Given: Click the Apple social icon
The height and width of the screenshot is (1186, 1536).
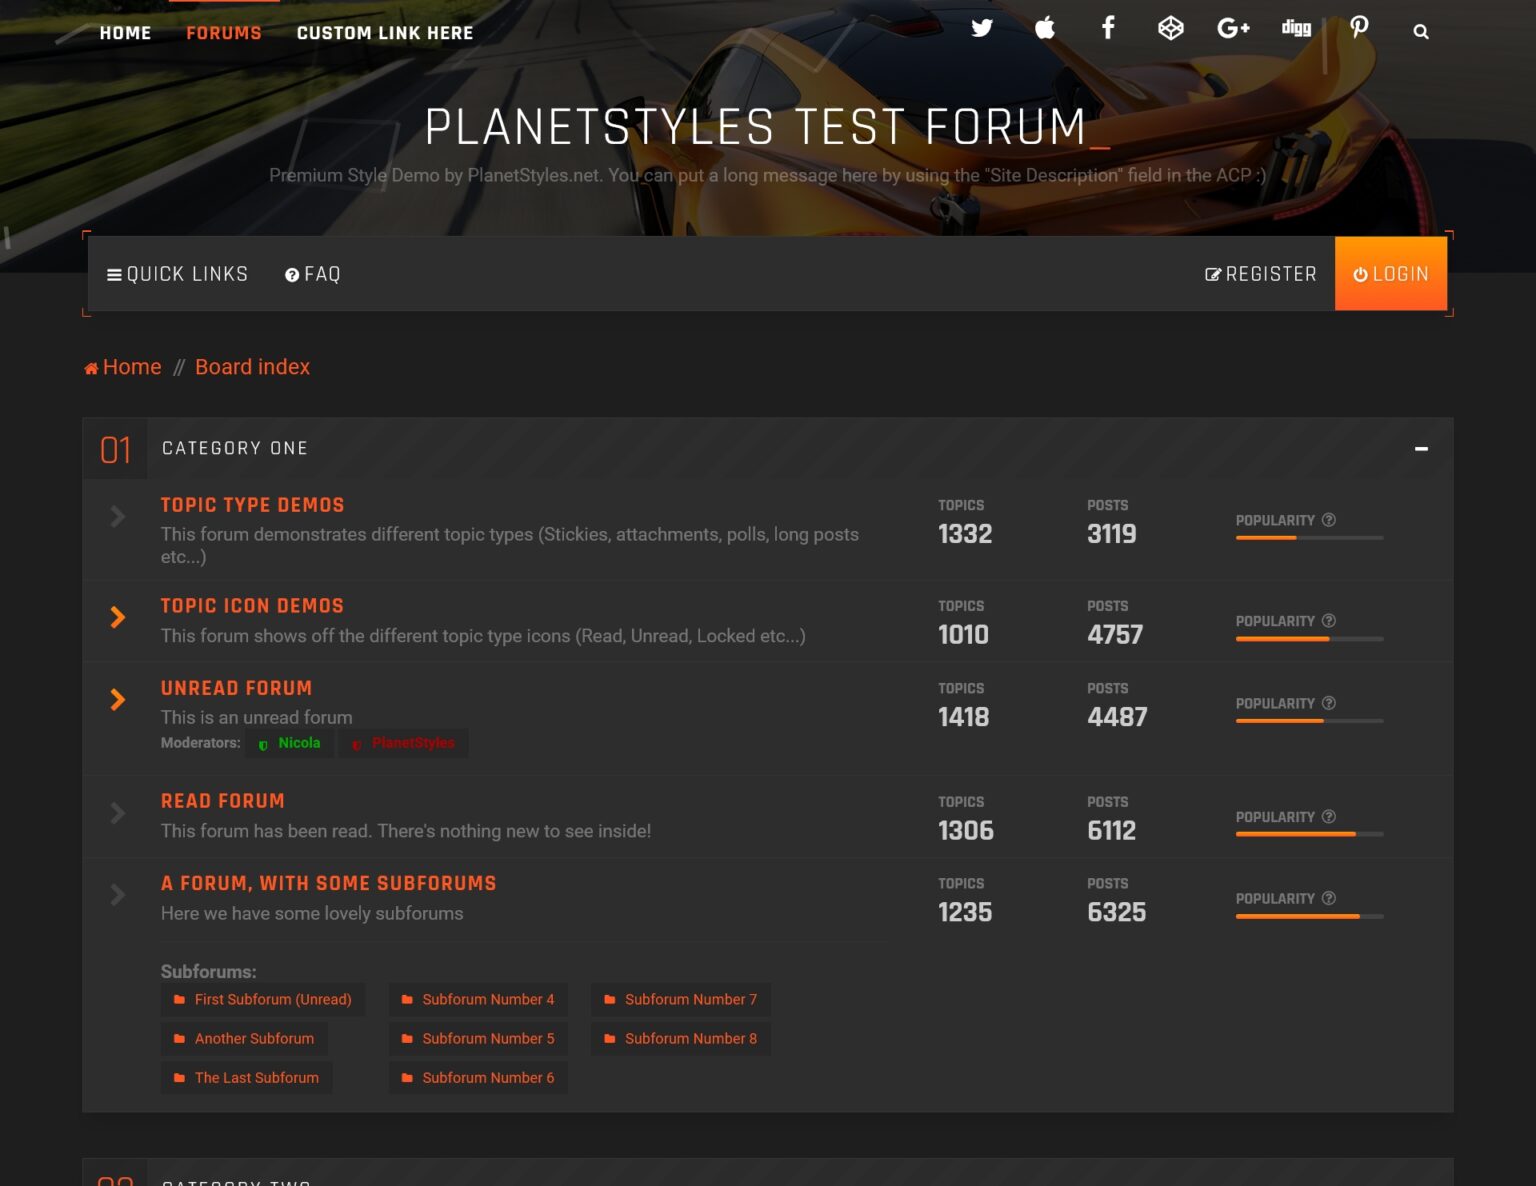Looking at the screenshot, I should click(1045, 29).
